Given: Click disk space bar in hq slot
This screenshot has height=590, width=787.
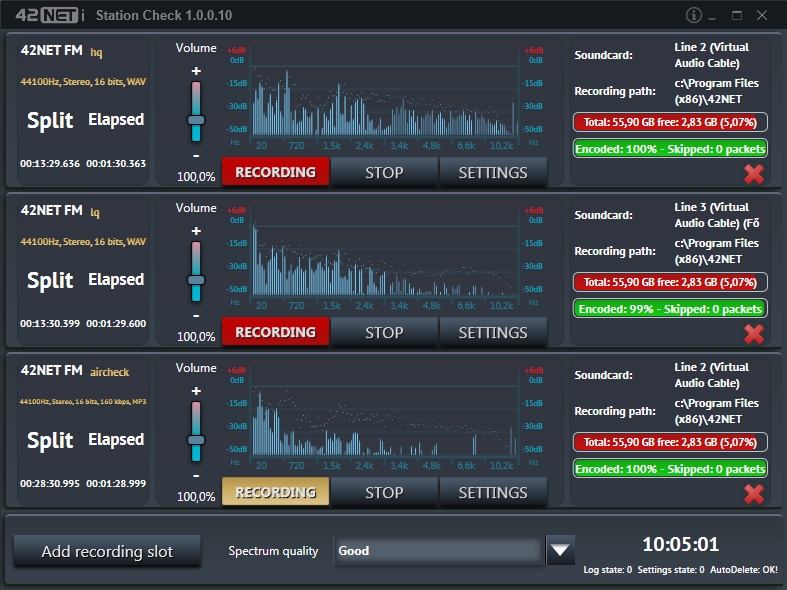Looking at the screenshot, I should [x=670, y=122].
